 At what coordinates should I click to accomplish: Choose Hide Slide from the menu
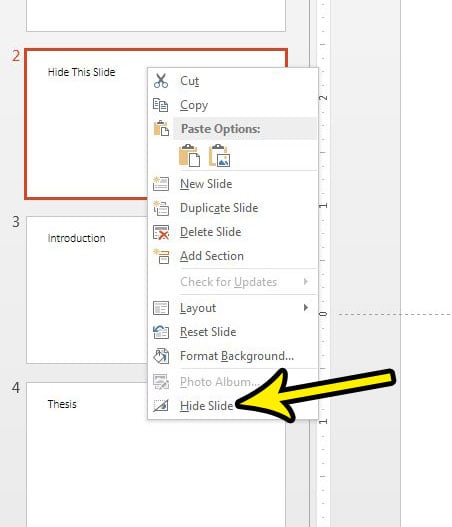coord(233,406)
